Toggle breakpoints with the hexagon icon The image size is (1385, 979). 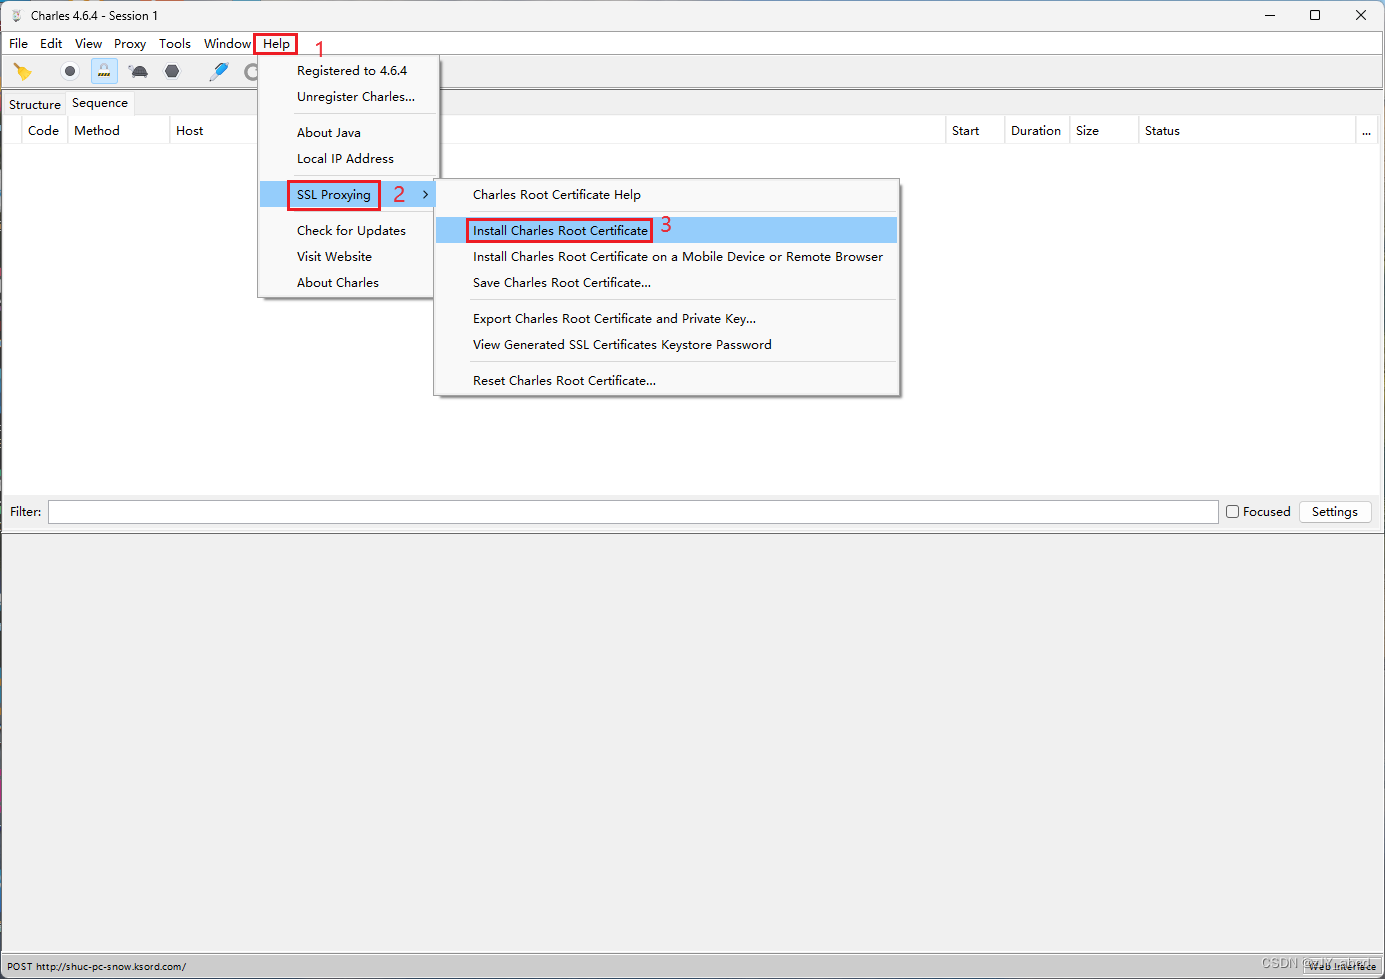pos(172,71)
